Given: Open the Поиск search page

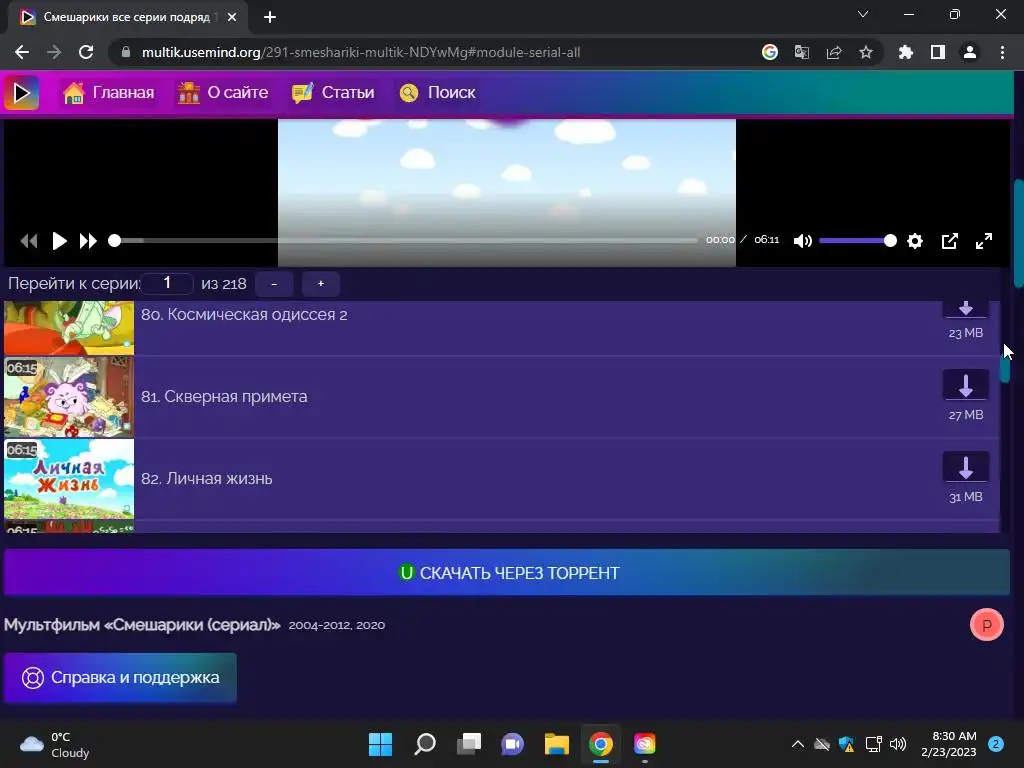Looking at the screenshot, I should click(438, 93).
